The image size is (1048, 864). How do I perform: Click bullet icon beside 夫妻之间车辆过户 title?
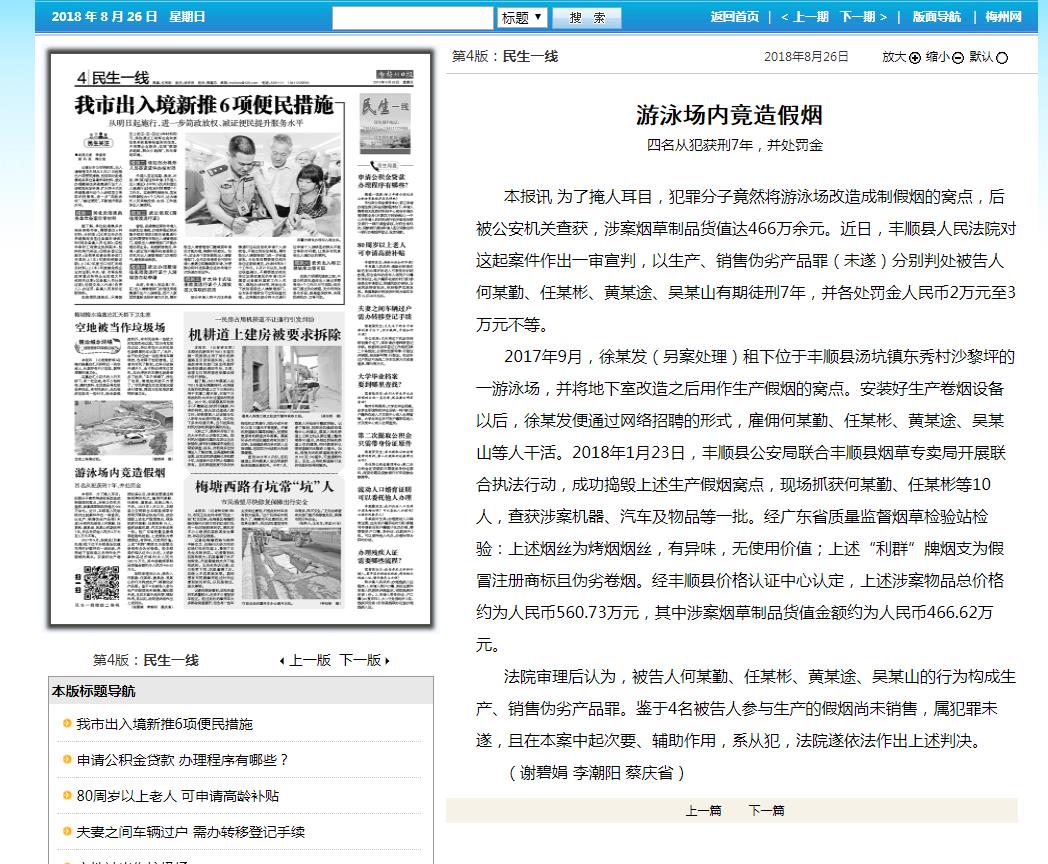coord(67,831)
